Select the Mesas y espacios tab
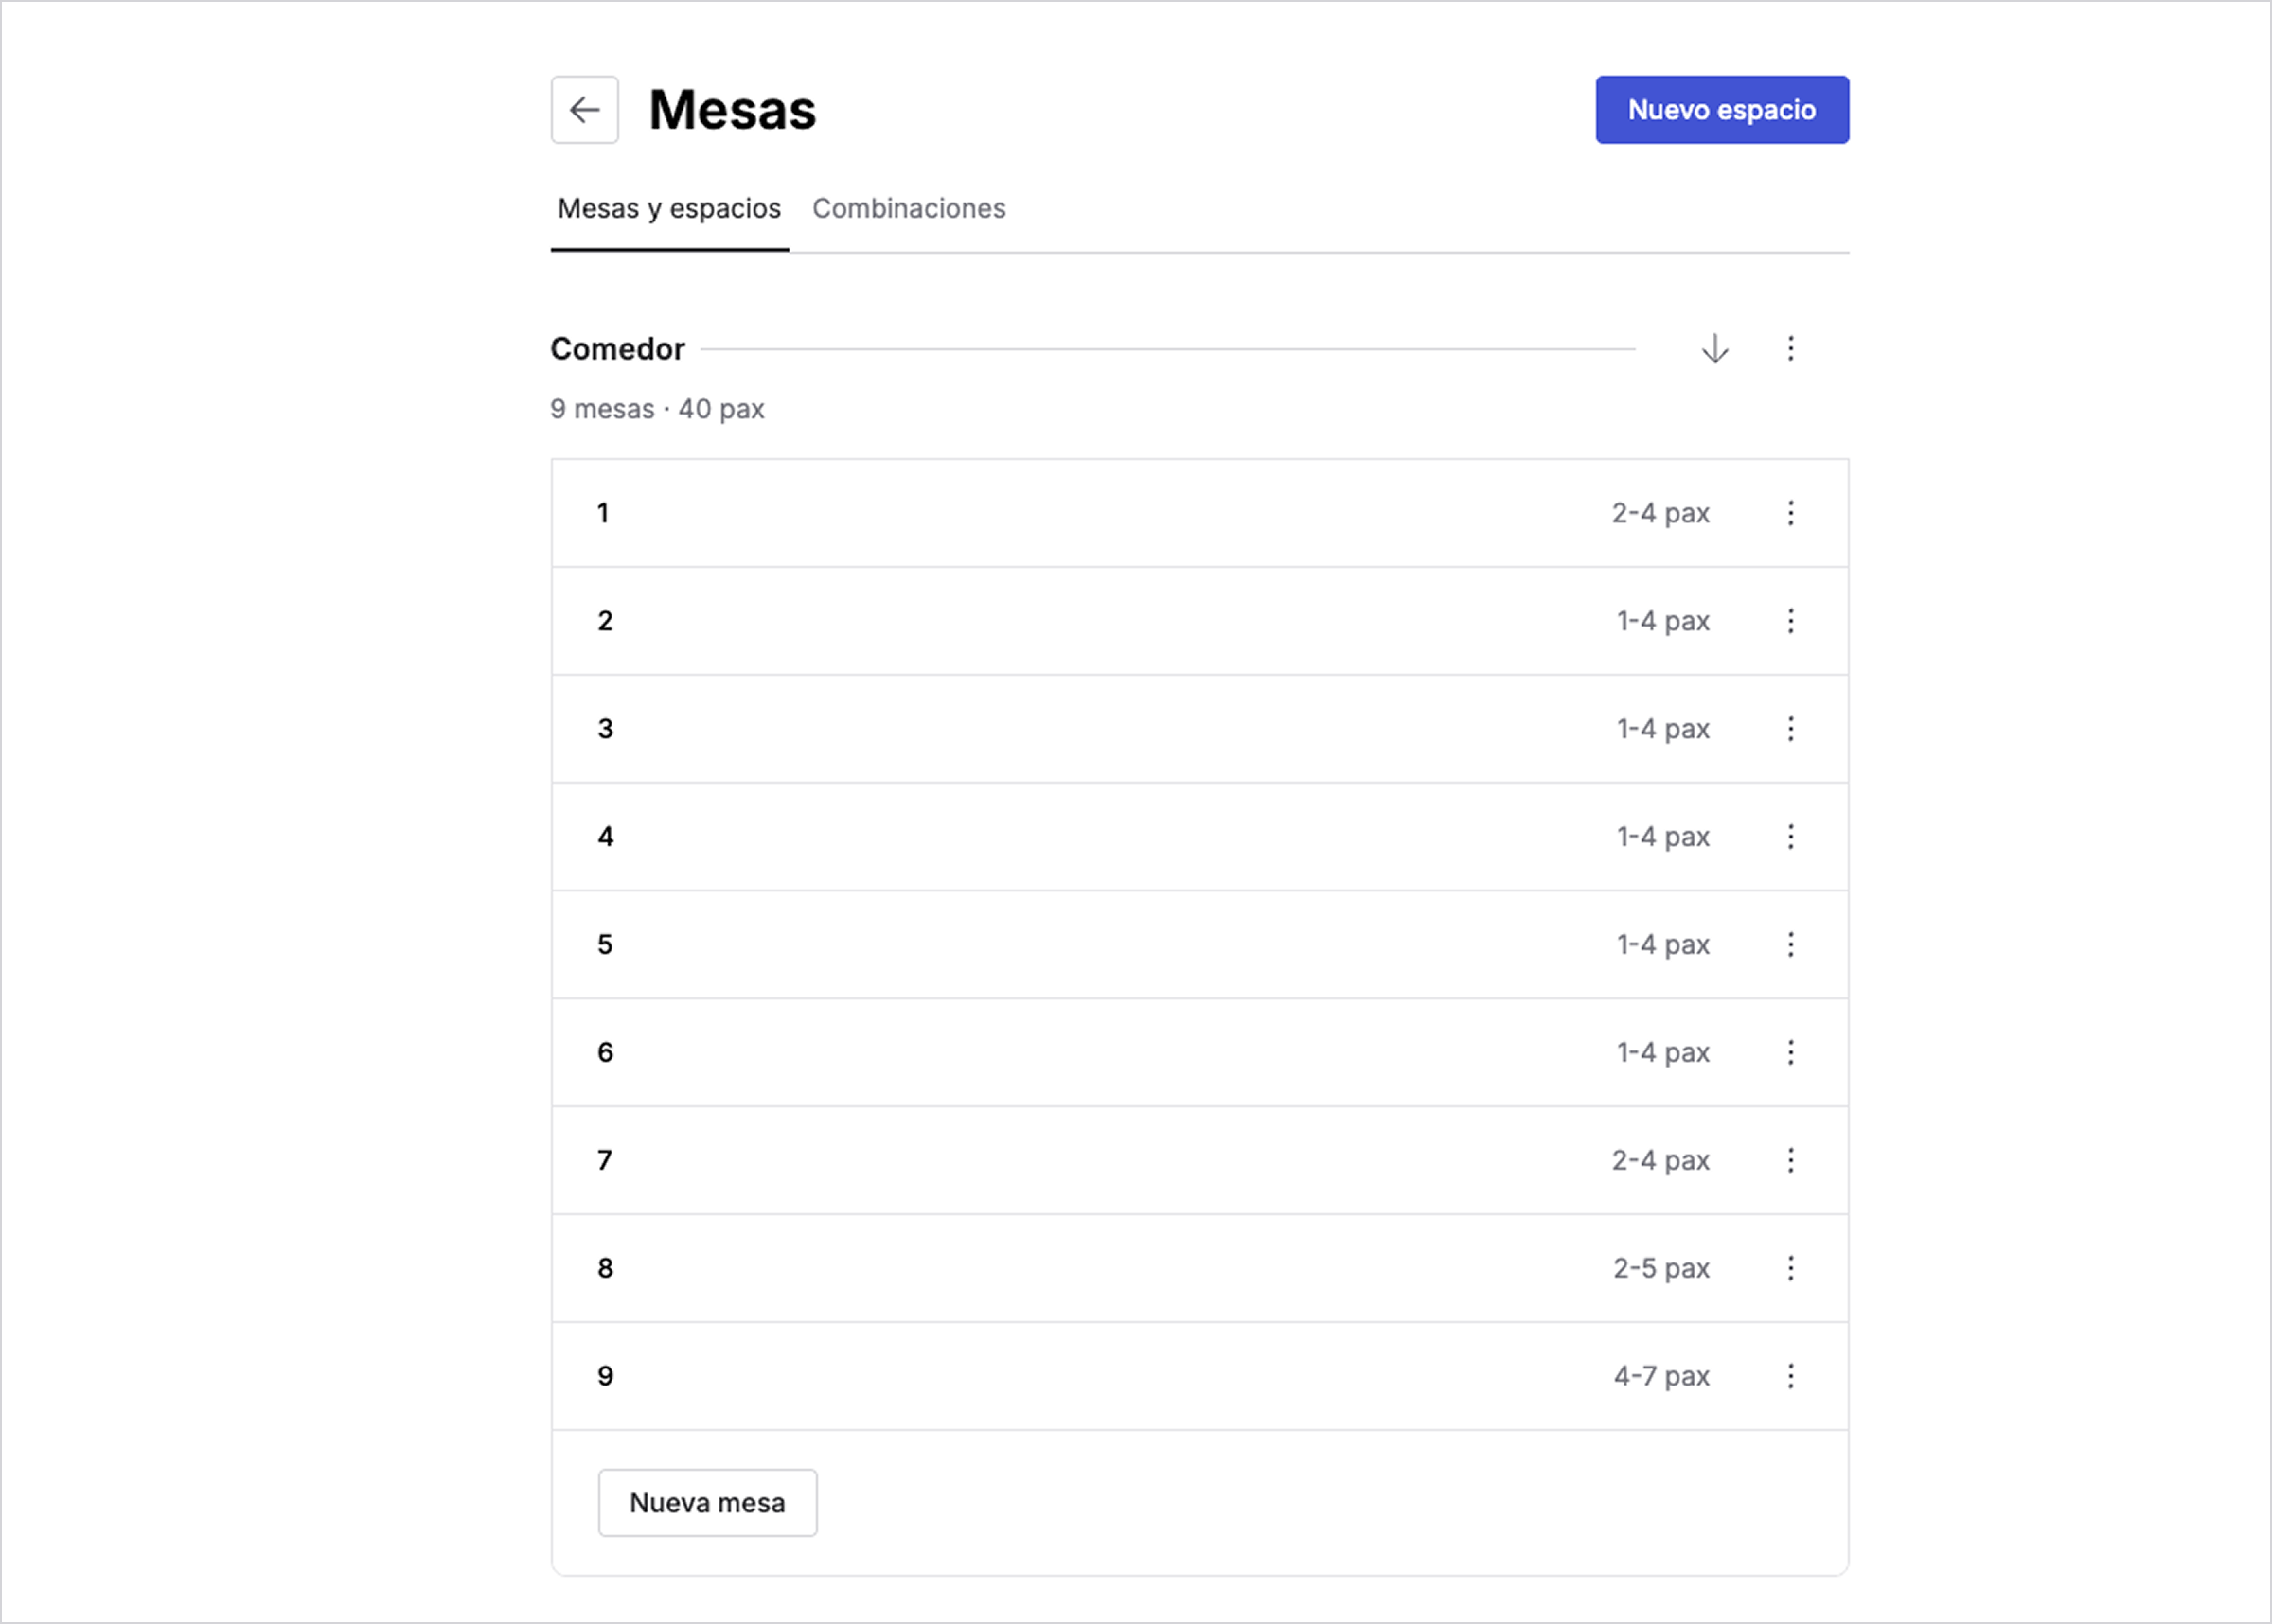This screenshot has height=1624, width=2272. click(x=669, y=208)
